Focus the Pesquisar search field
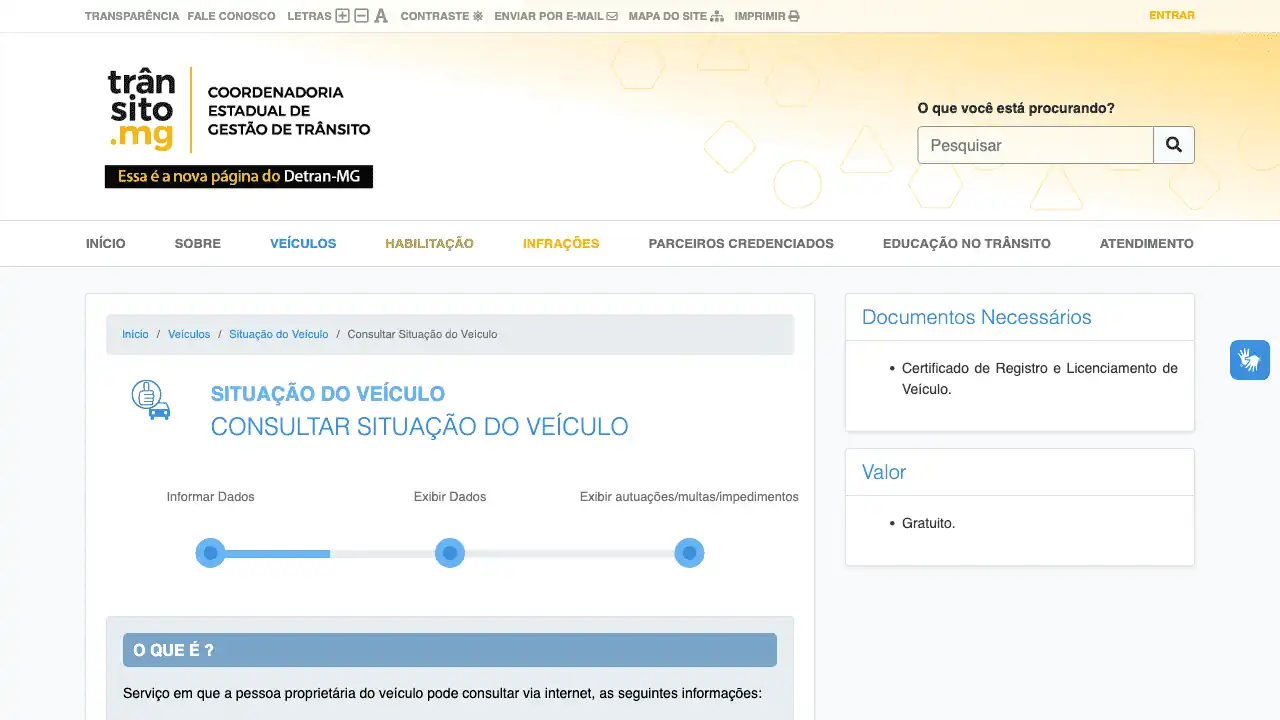The image size is (1280, 720). [1035, 145]
